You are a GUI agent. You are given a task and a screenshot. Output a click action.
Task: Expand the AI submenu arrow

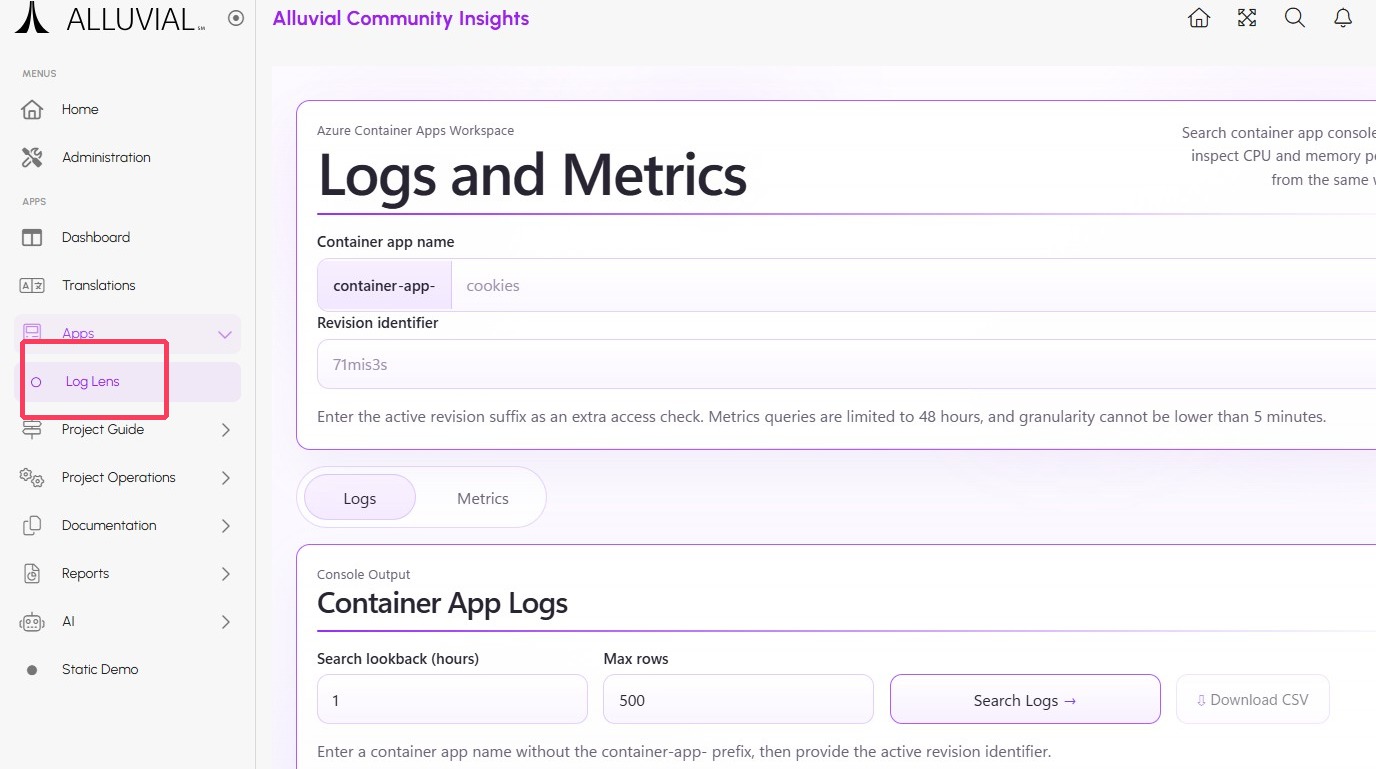tap(226, 622)
